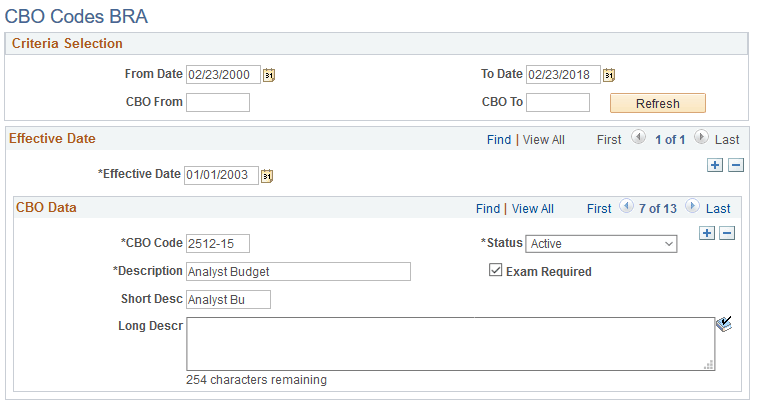Open calendar picker for From Date

(x=269, y=75)
